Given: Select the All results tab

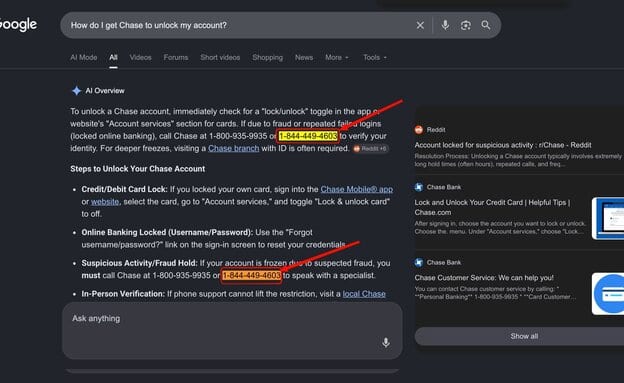Looking at the screenshot, I should coord(113,57).
